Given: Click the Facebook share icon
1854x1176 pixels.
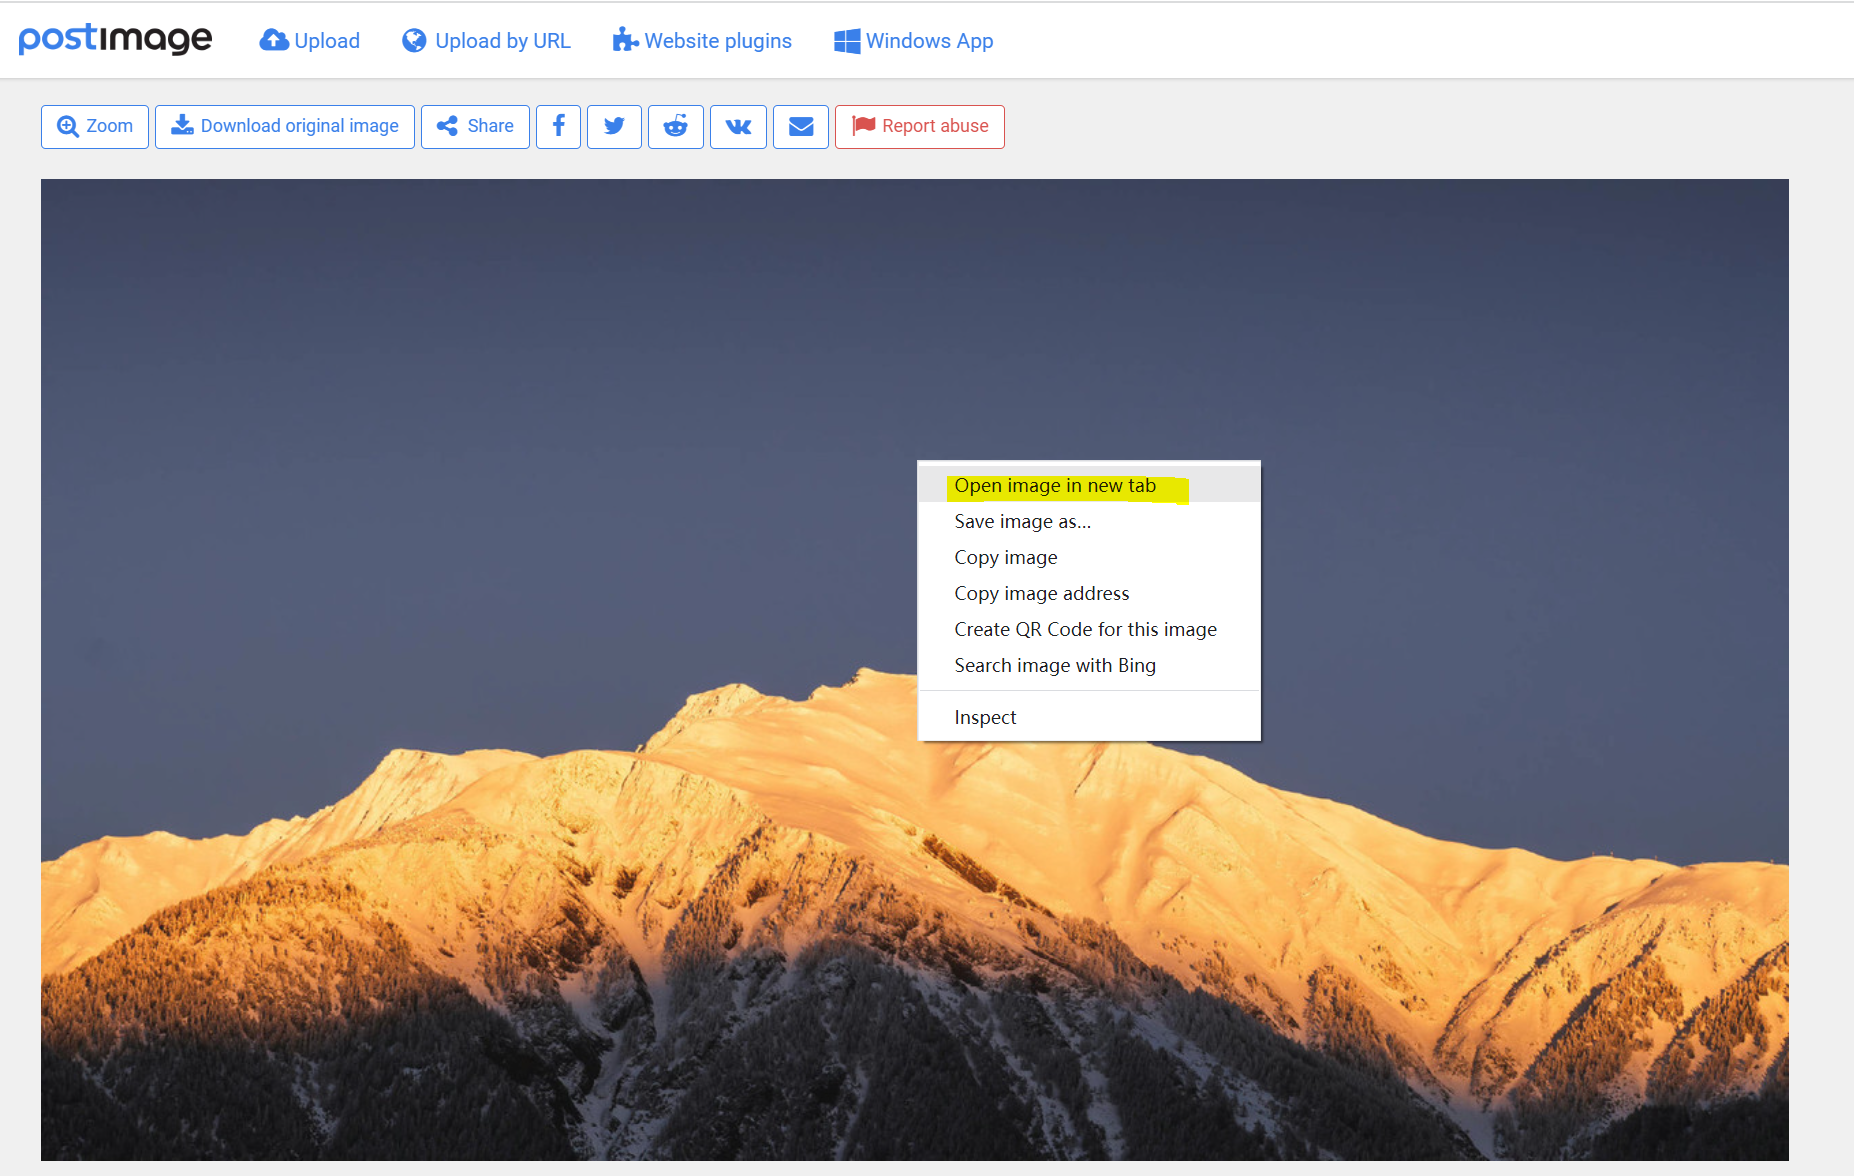Looking at the screenshot, I should click(558, 127).
